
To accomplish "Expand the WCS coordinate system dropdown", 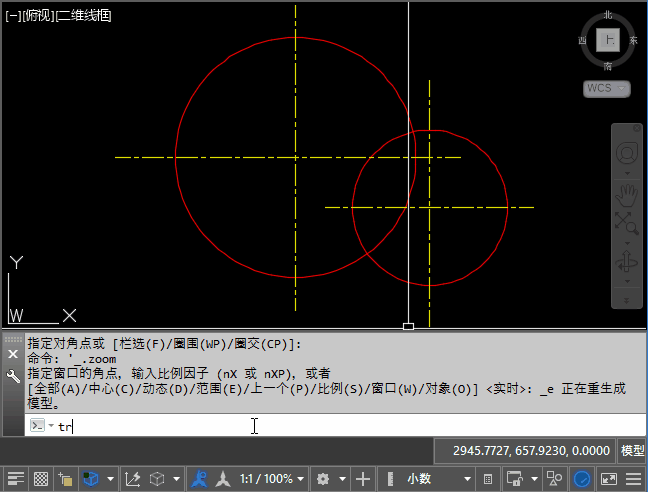I will coord(606,89).
